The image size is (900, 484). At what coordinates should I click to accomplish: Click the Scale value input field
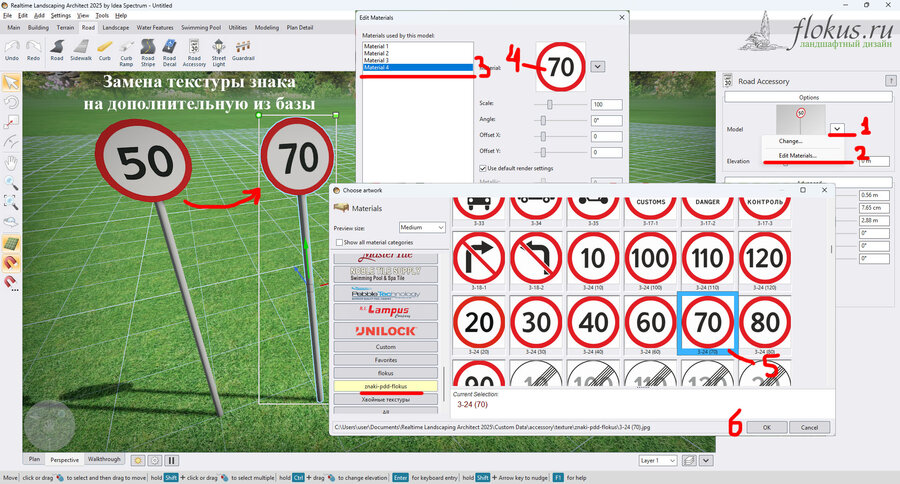pos(606,104)
